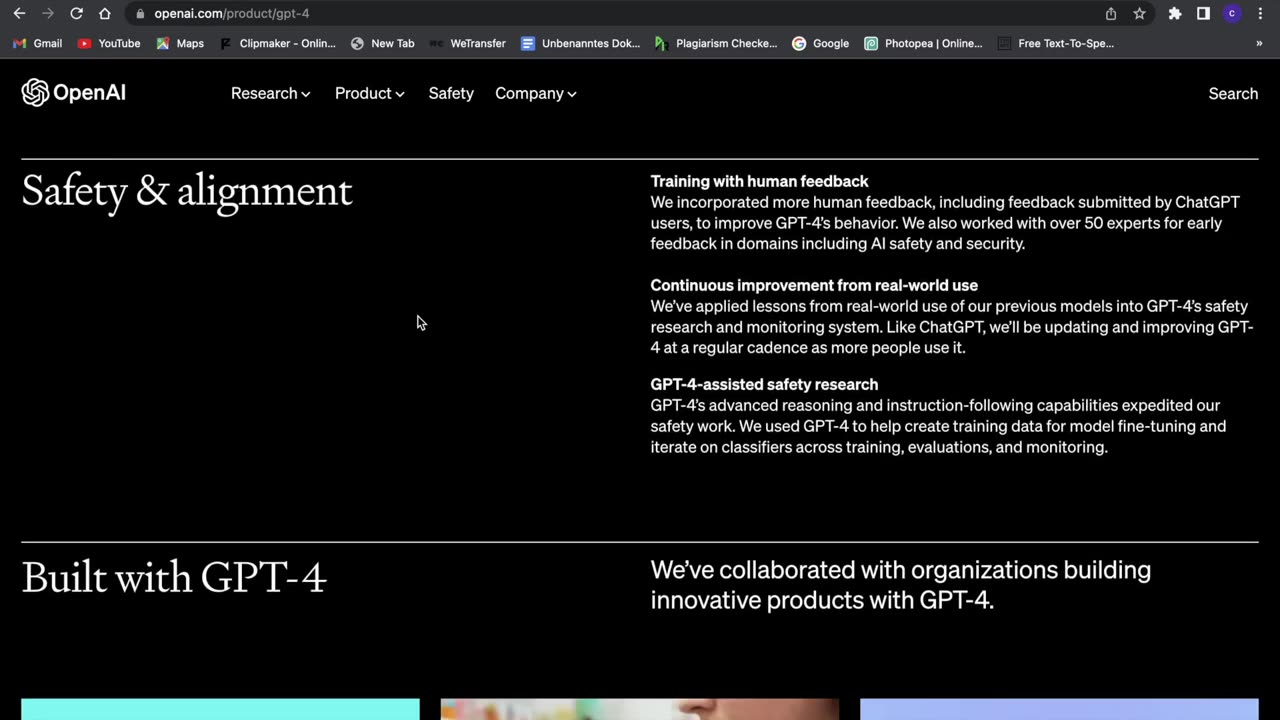1280x720 pixels.
Task: Open the Safety page link
Action: (451, 93)
